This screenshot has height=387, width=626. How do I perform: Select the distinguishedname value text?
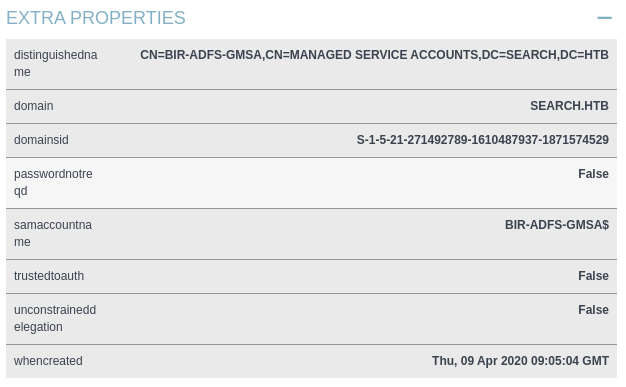click(x=374, y=55)
